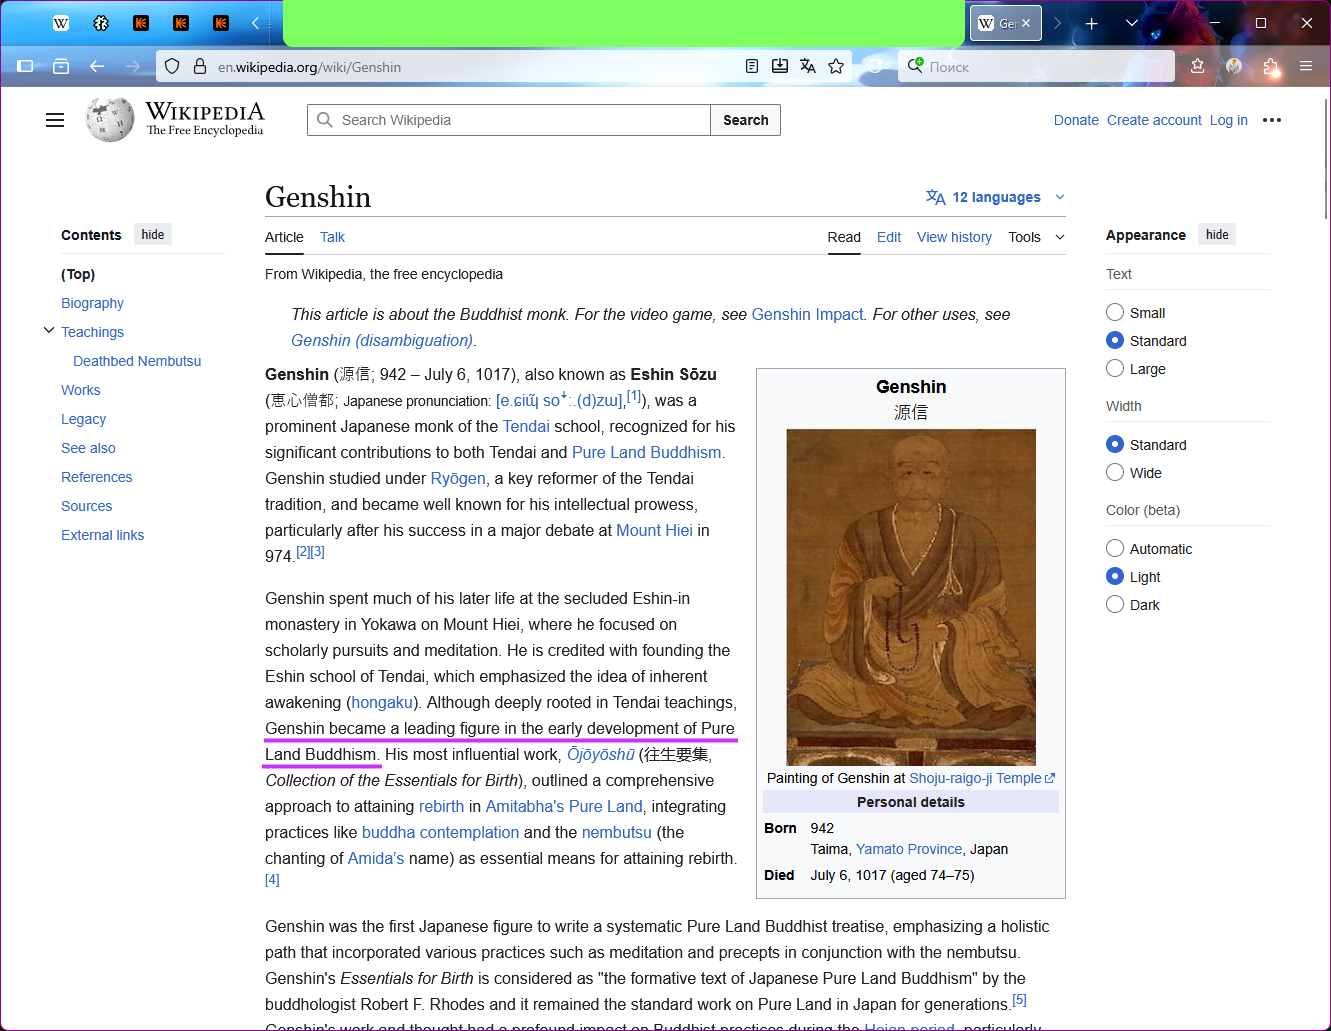List all open tabs chevron

click(x=1132, y=23)
